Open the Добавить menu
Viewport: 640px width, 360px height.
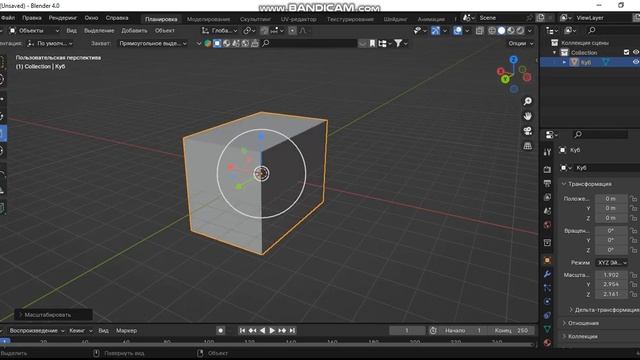pos(134,31)
